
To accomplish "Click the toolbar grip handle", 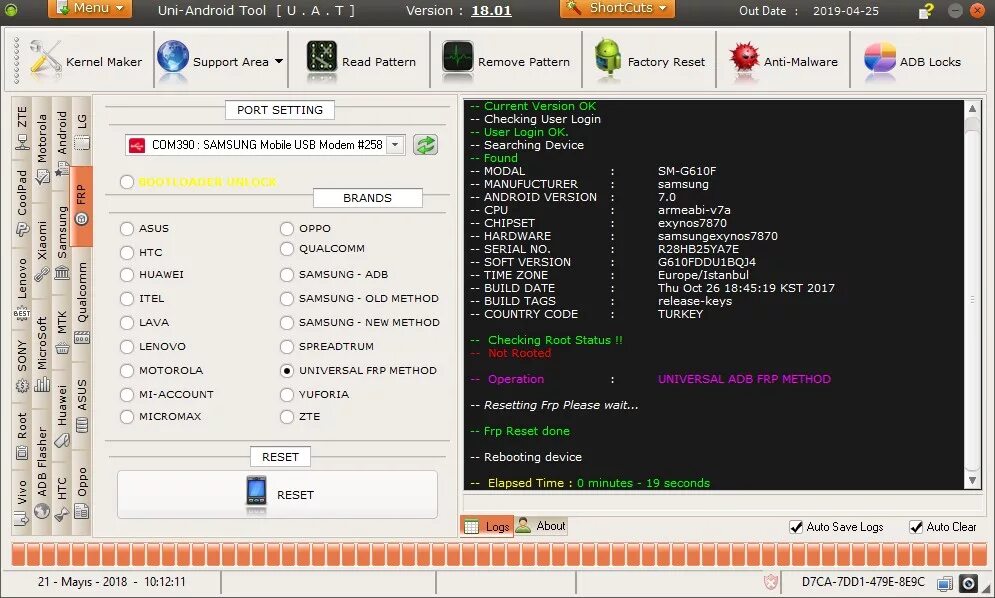I will (x=17, y=61).
